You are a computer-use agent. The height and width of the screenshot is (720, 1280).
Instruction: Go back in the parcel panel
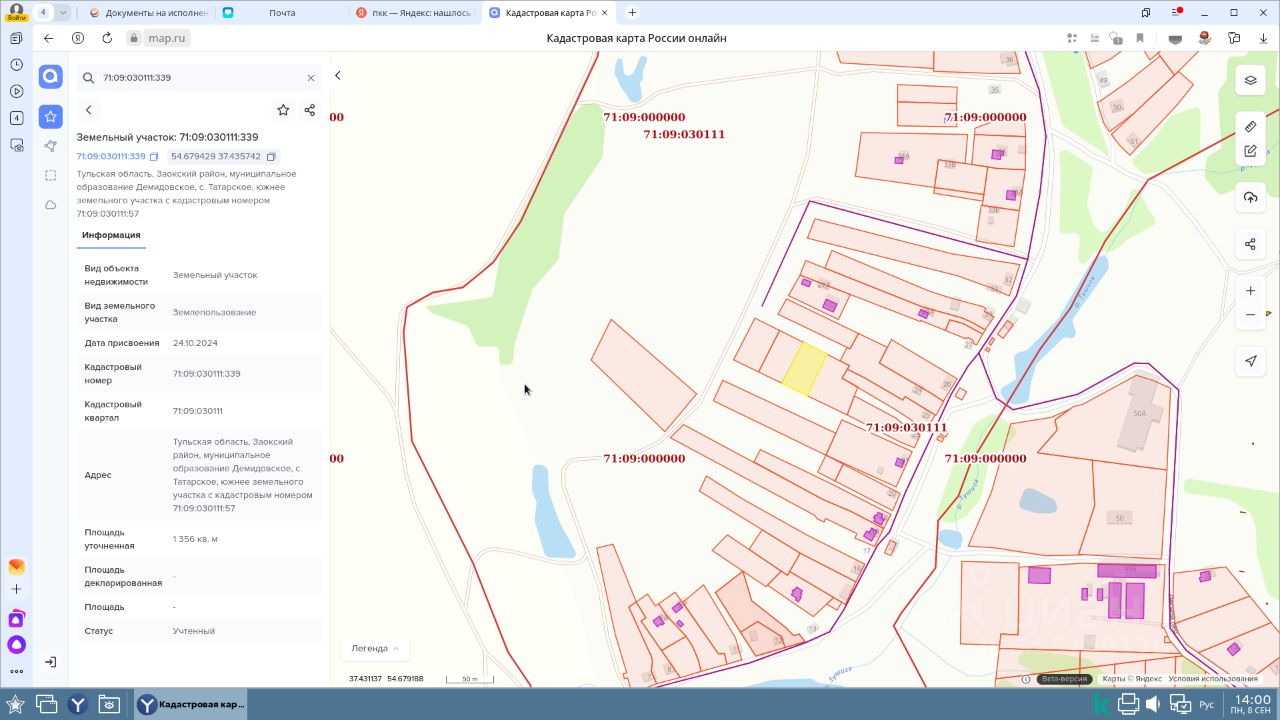coord(89,110)
